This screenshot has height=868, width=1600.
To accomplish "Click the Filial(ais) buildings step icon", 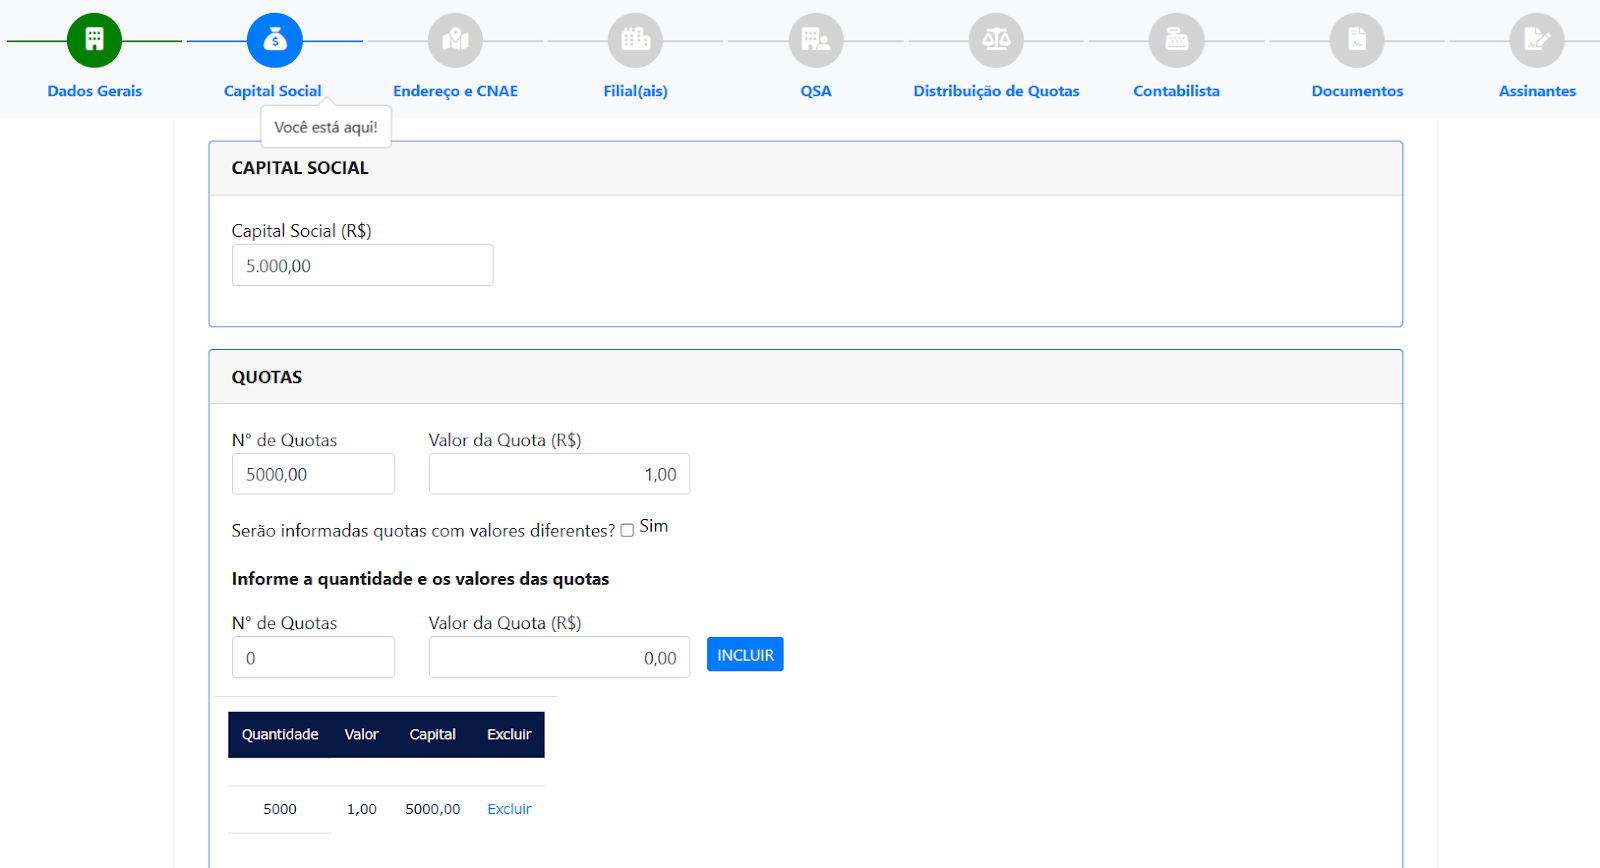I will click(635, 40).
